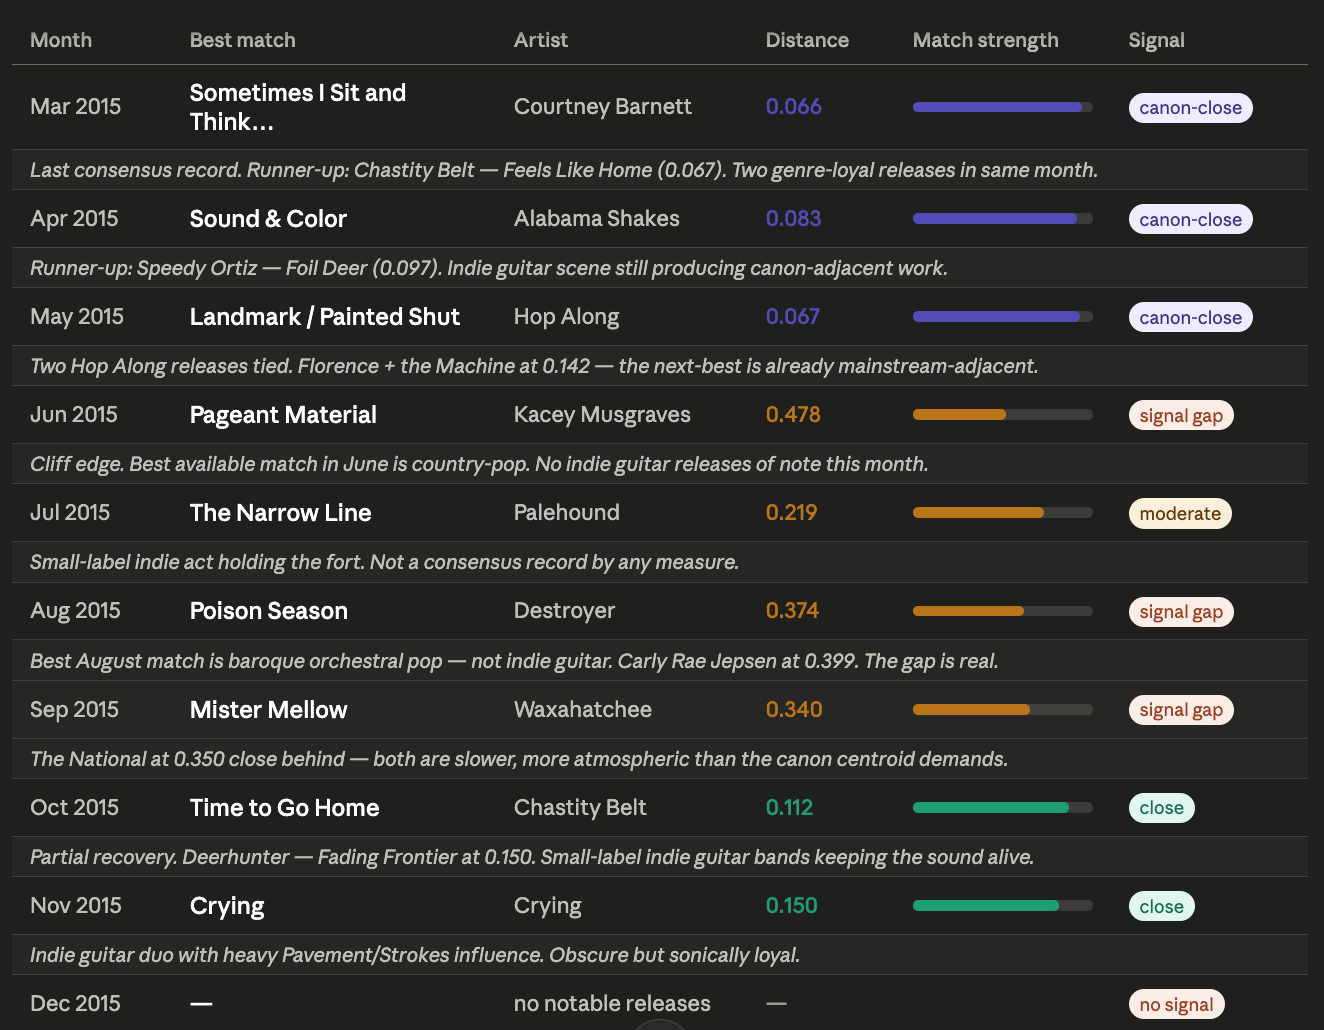Open the Landmark / Painted Shut entry
This screenshot has width=1324, height=1030.
(x=324, y=317)
